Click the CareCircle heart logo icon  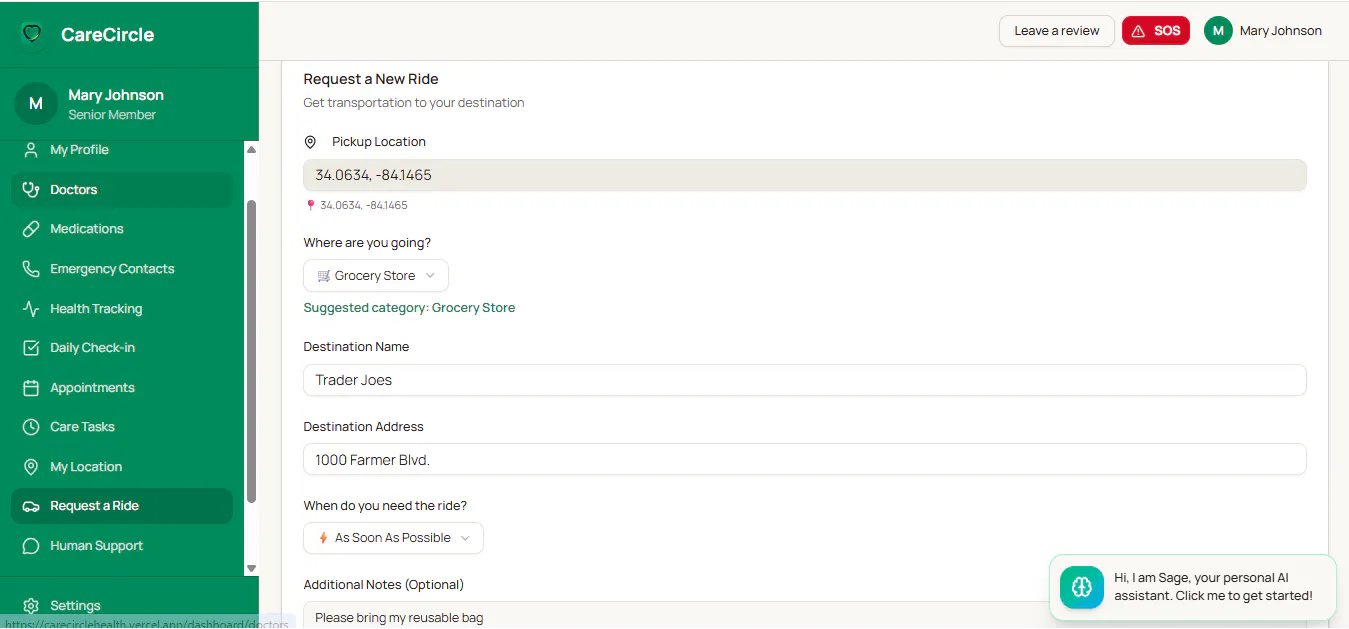[x=32, y=34]
